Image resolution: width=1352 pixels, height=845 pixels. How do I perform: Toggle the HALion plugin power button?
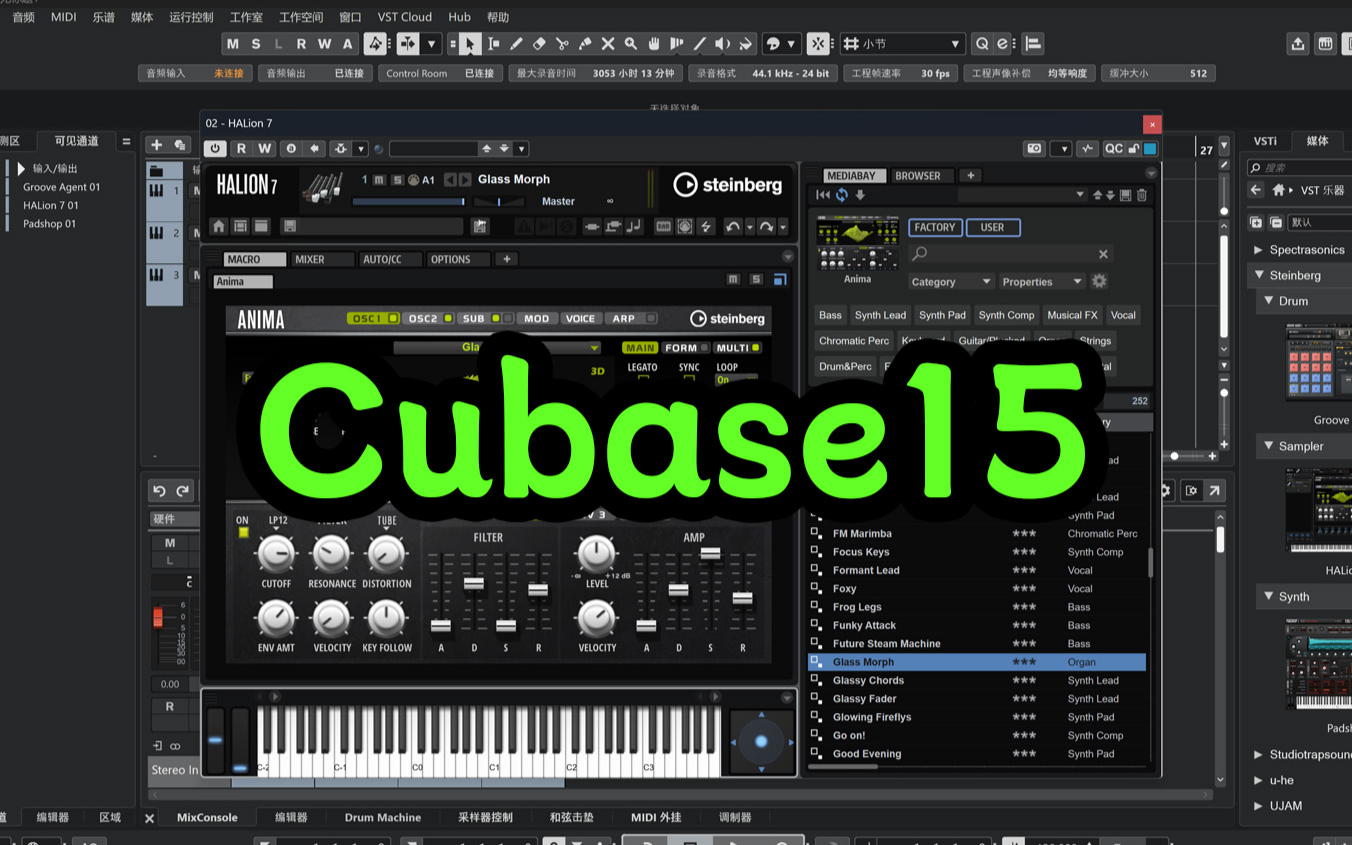coord(215,149)
